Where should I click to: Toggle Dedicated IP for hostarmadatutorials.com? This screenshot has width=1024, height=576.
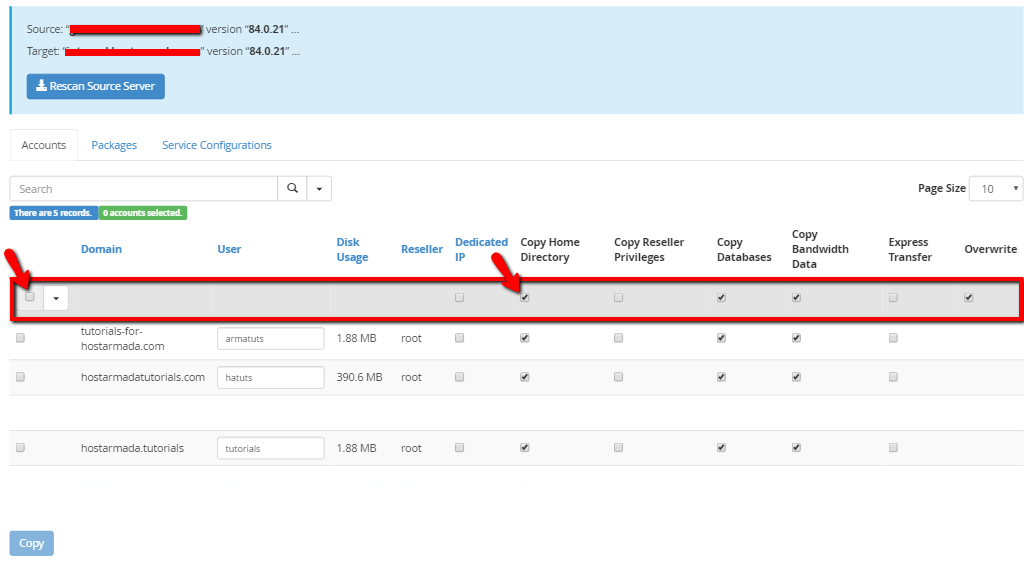460,377
